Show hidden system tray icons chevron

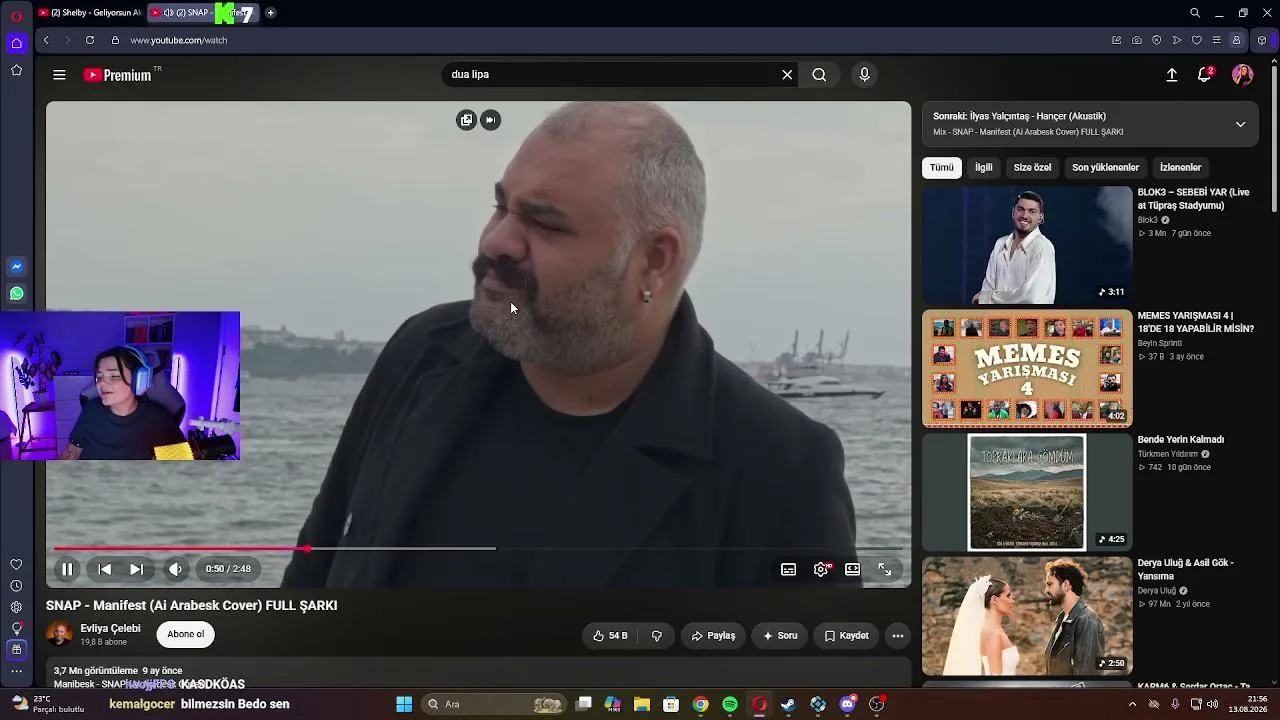click(1132, 704)
